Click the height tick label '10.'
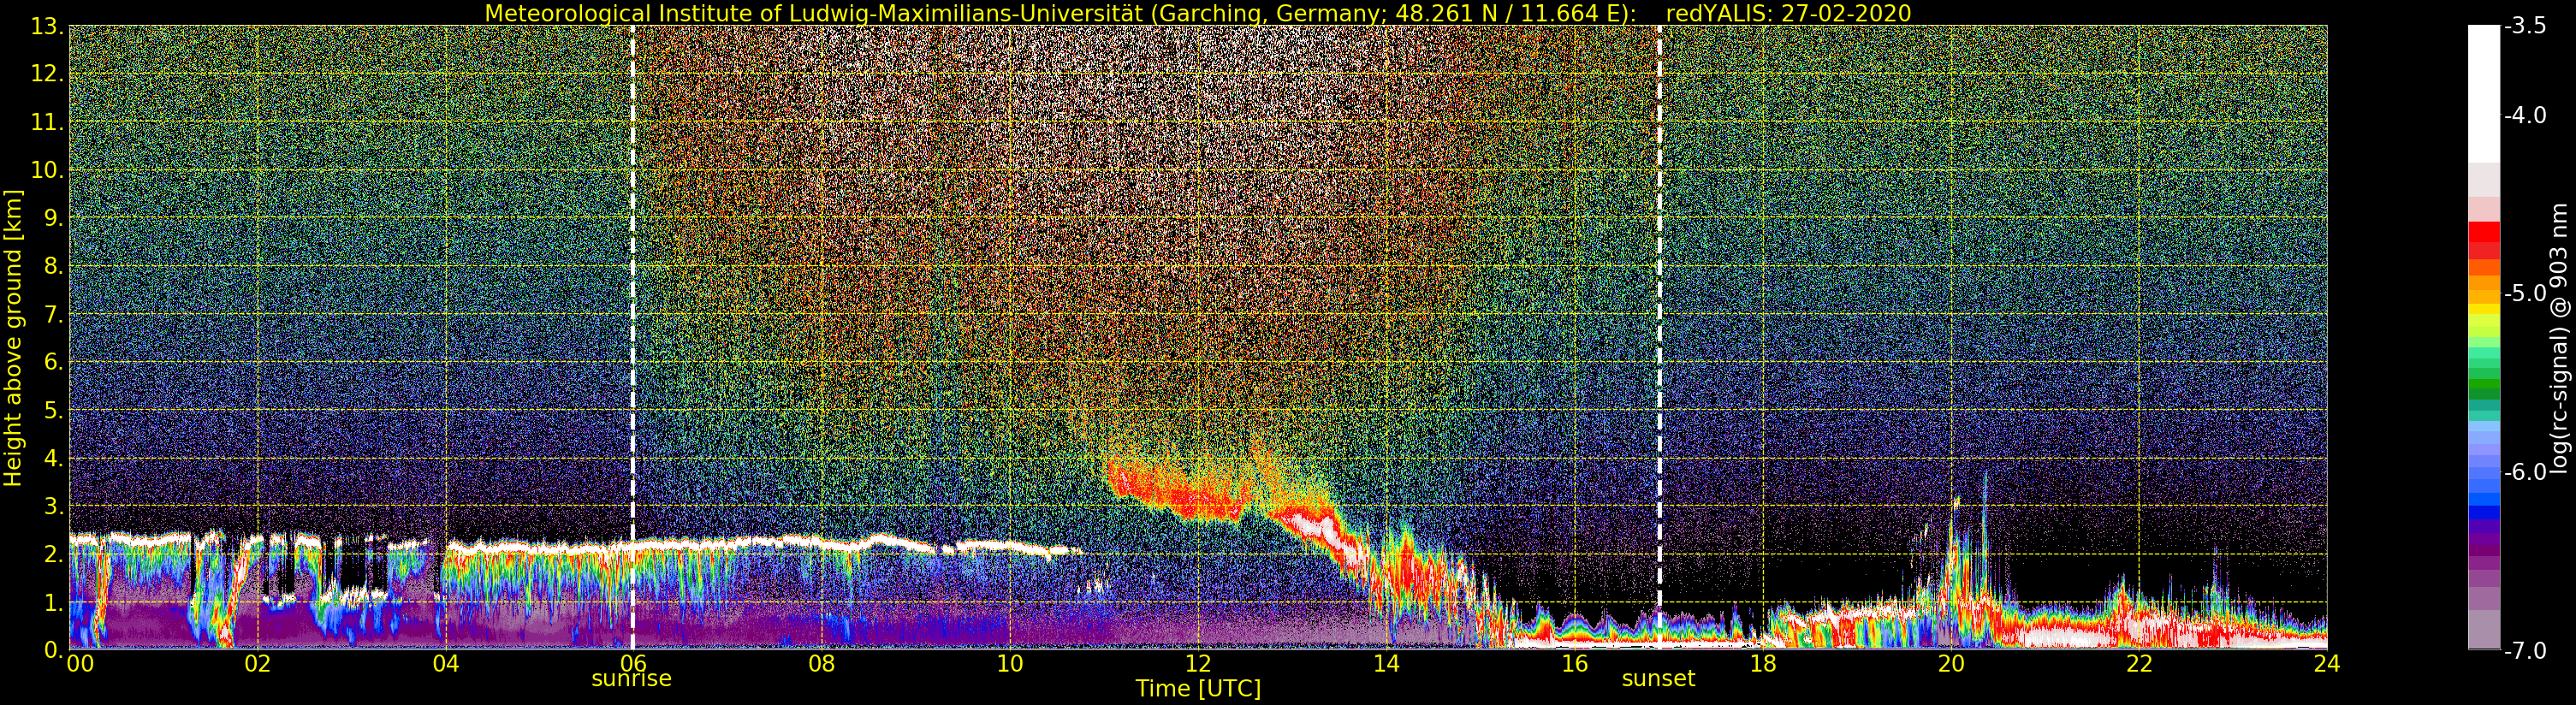 click(47, 170)
